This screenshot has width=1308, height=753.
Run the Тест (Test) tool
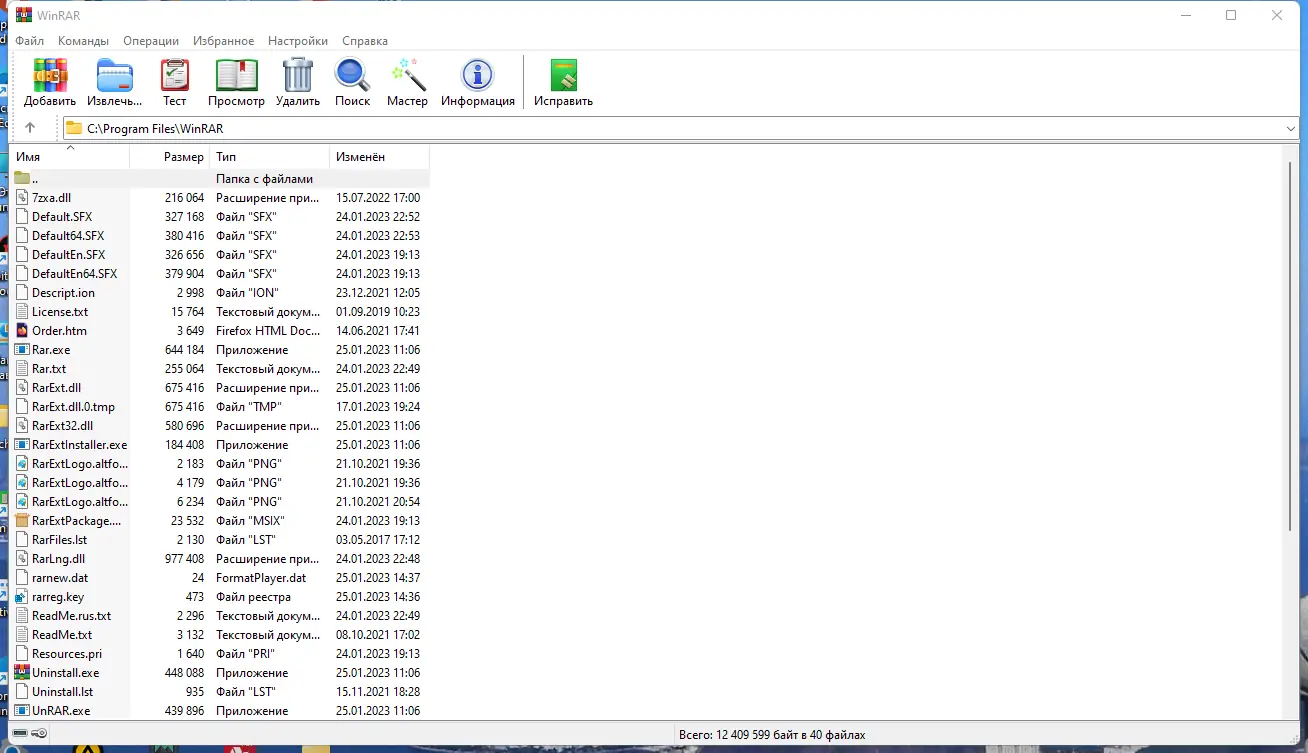(175, 75)
